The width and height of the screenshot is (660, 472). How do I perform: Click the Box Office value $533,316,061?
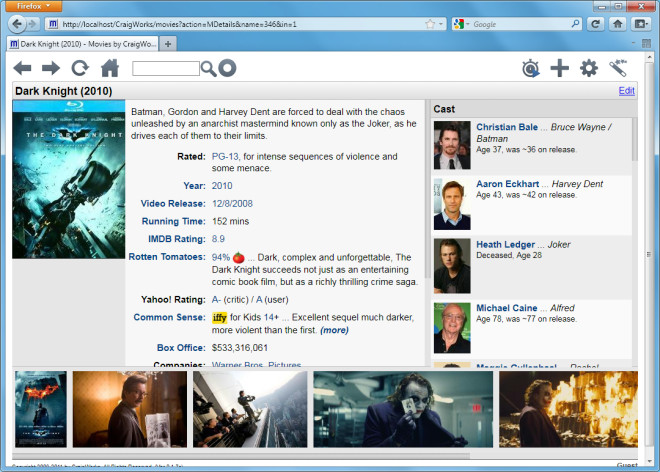(240, 348)
